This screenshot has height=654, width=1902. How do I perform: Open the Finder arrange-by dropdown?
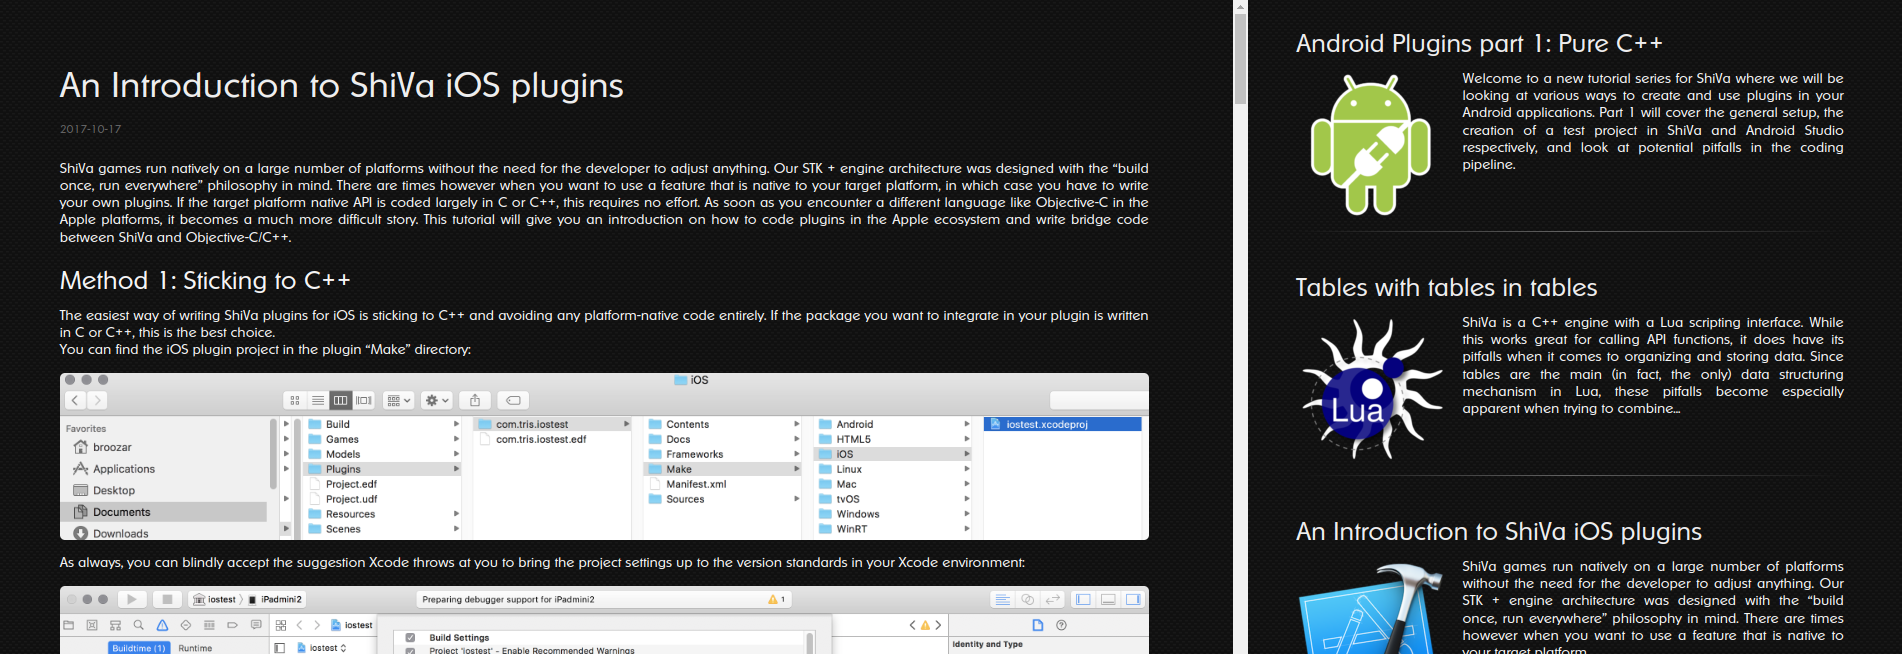[399, 400]
